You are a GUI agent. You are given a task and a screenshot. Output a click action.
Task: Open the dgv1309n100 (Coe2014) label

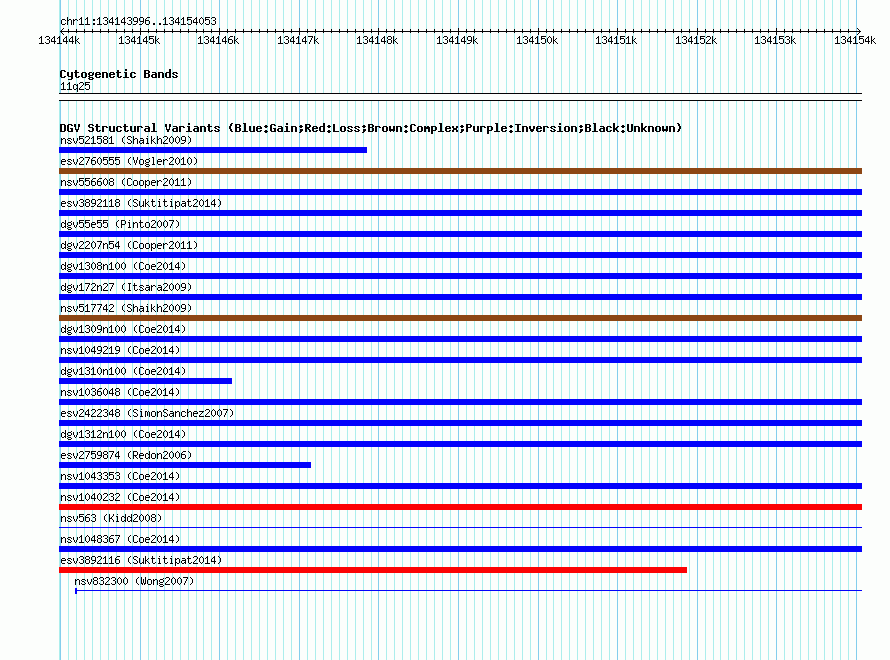pos(123,329)
